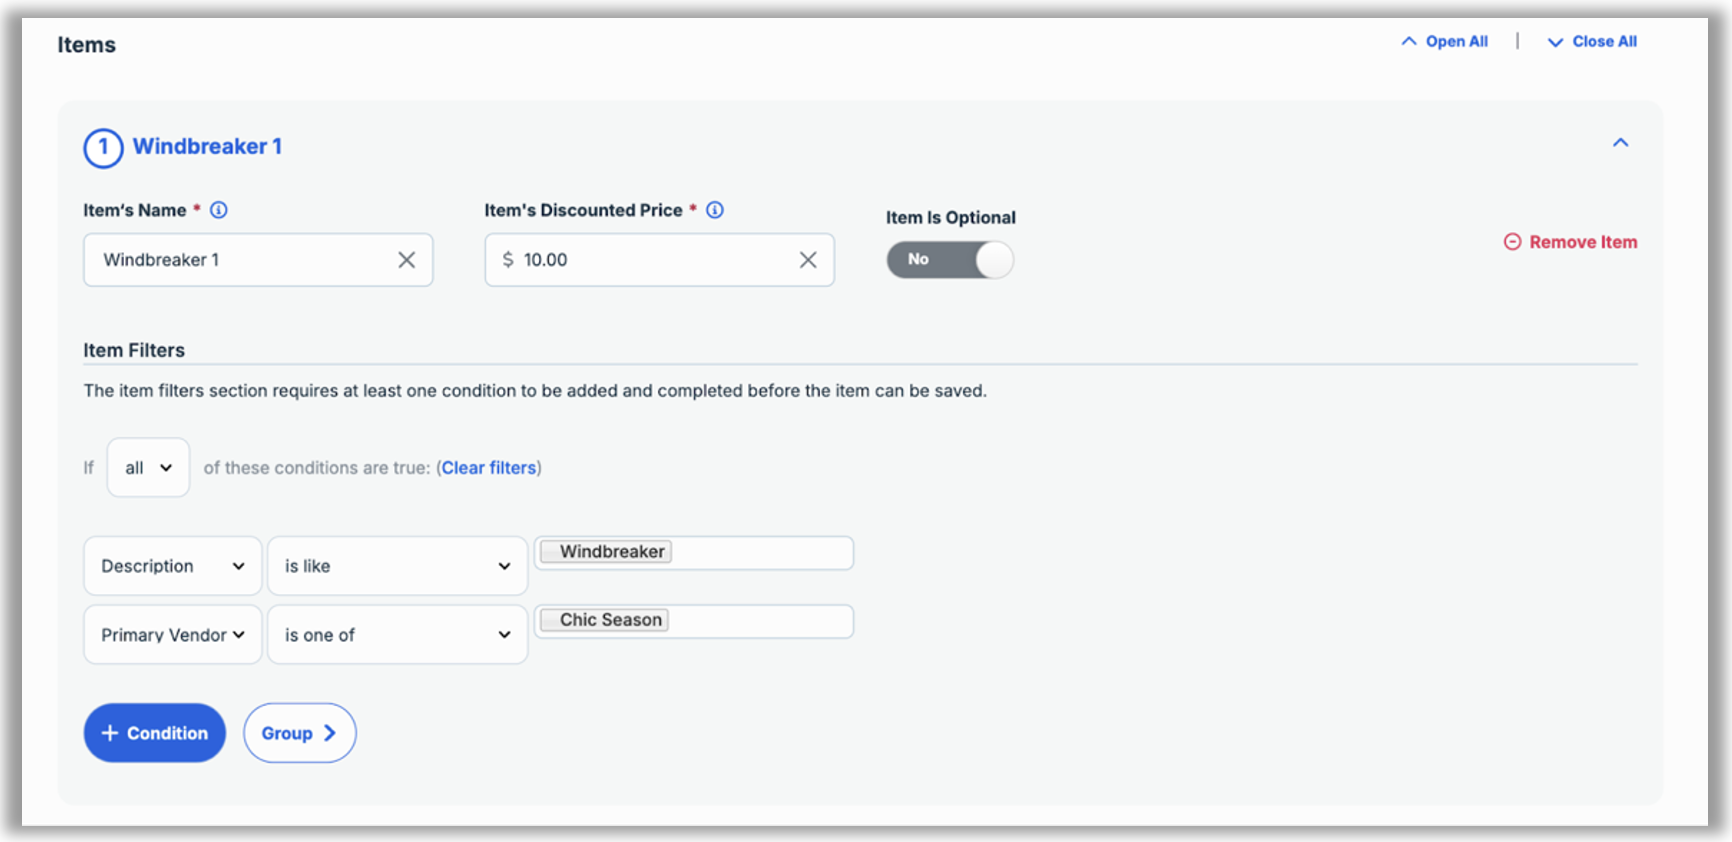Image resolution: width=1732 pixels, height=842 pixels.
Task: Click the Remove Item minus icon
Action: [1512, 242]
